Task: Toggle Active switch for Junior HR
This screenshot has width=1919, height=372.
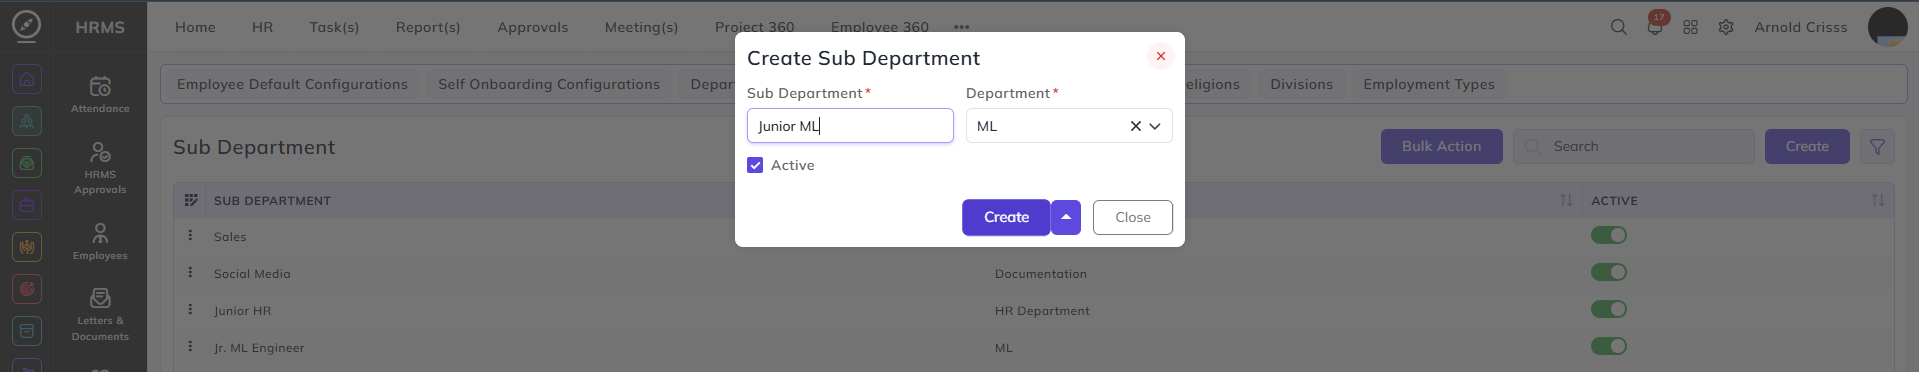Action: tap(1608, 309)
